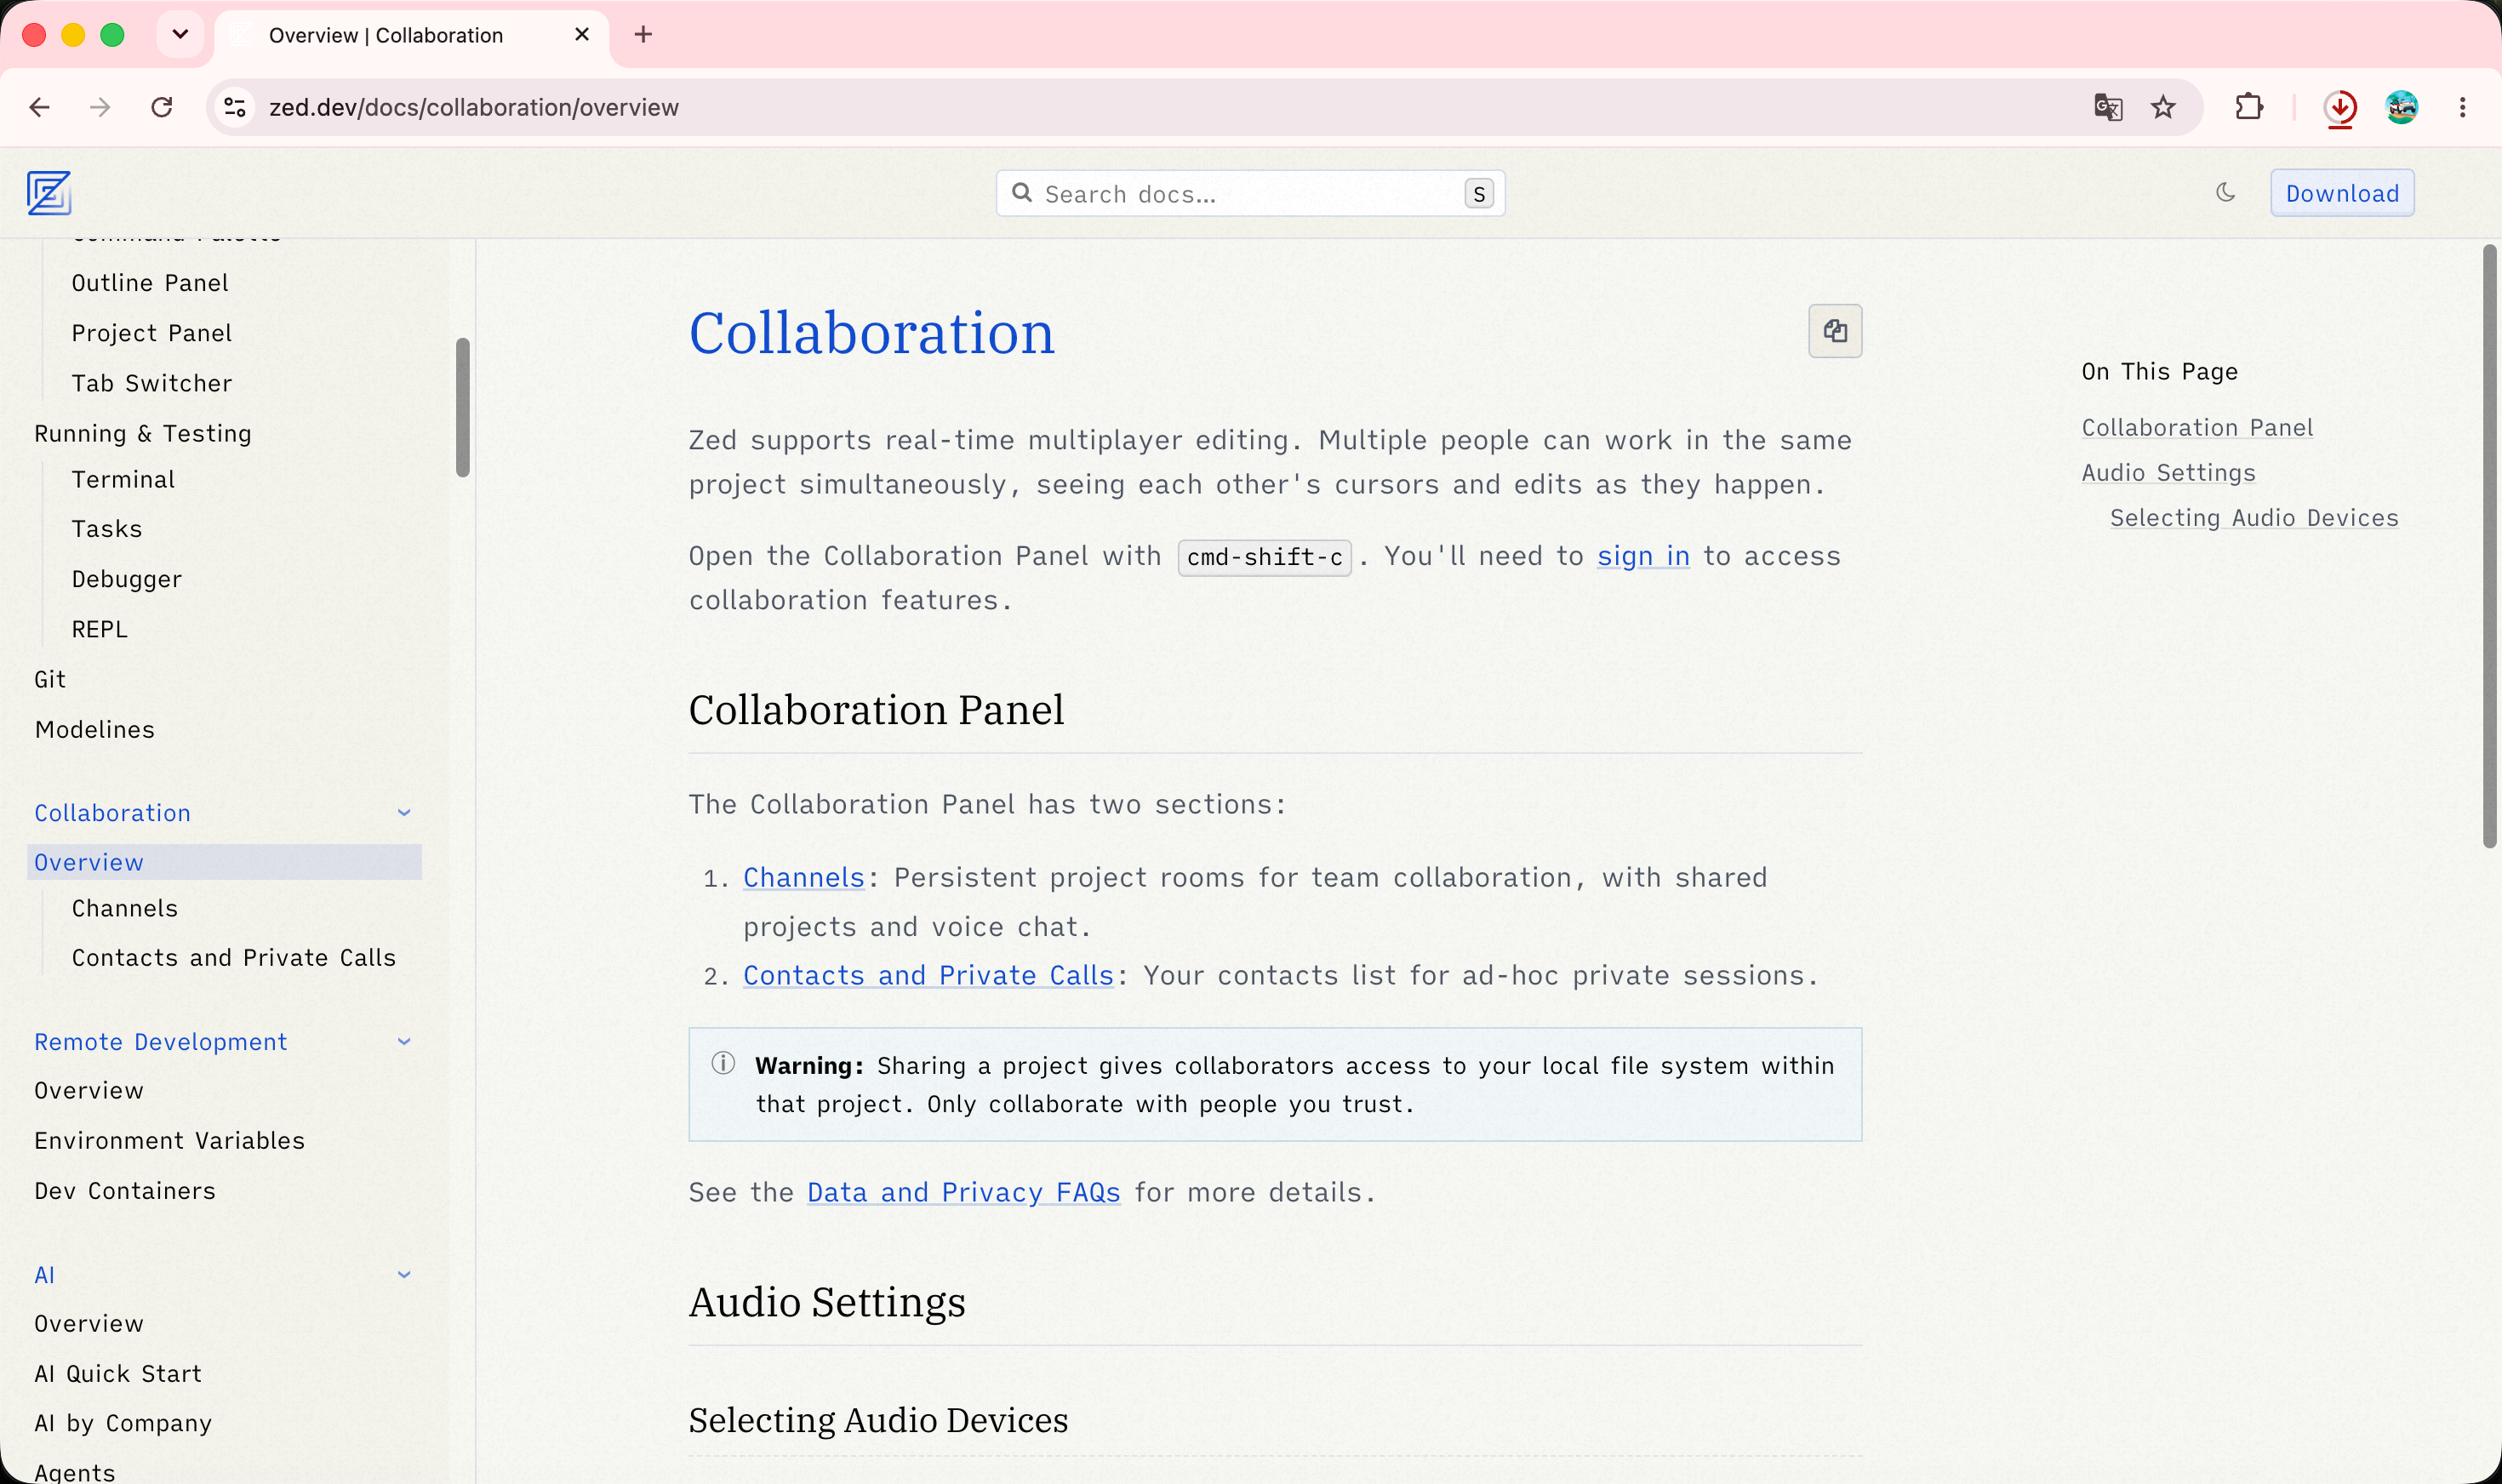Click the Collaboration Panel section heading

pos(876,710)
